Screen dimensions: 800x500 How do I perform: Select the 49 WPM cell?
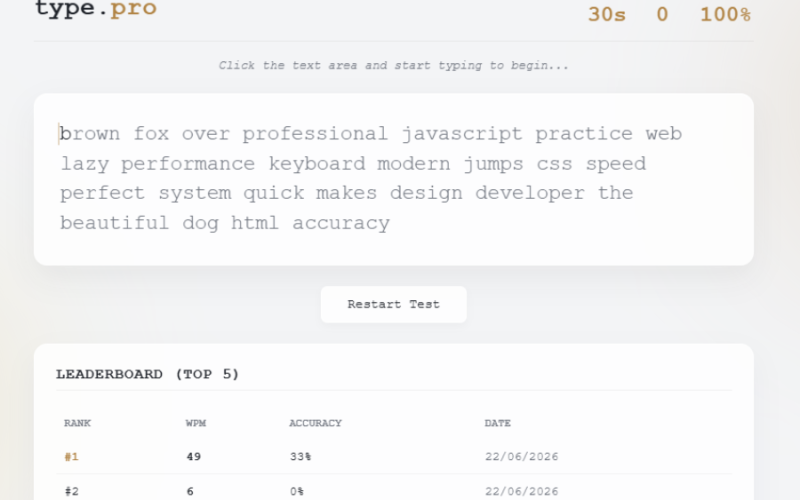point(193,457)
